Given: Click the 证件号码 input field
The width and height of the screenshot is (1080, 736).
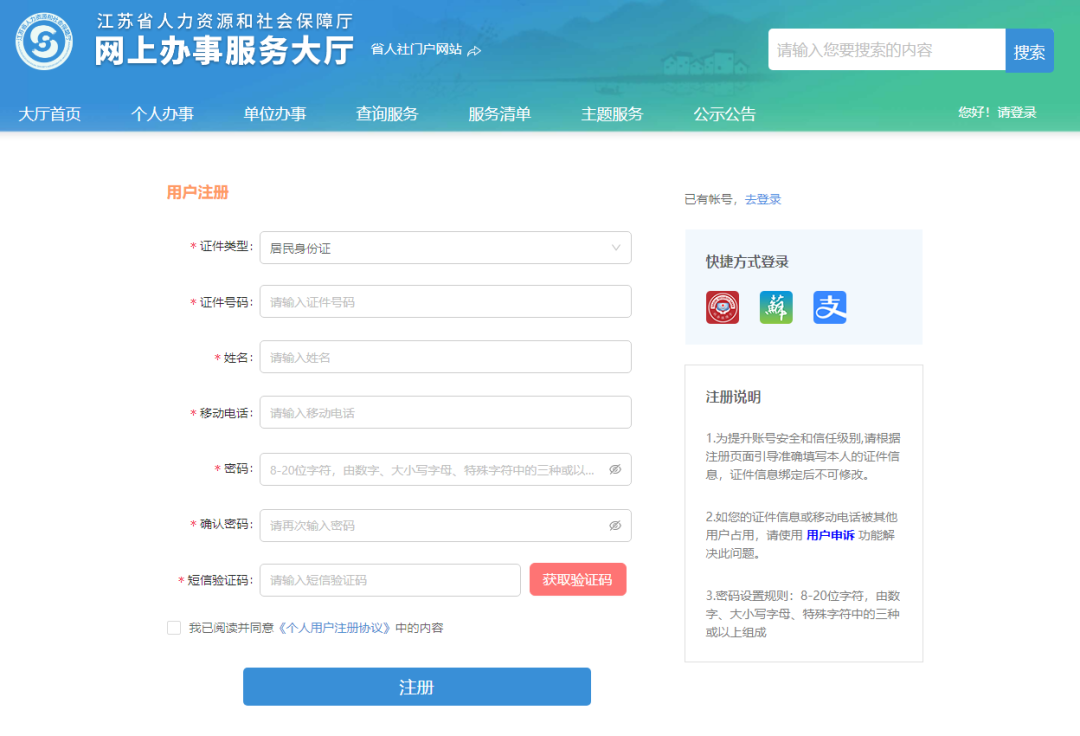Looking at the screenshot, I should pyautogui.click(x=446, y=302).
